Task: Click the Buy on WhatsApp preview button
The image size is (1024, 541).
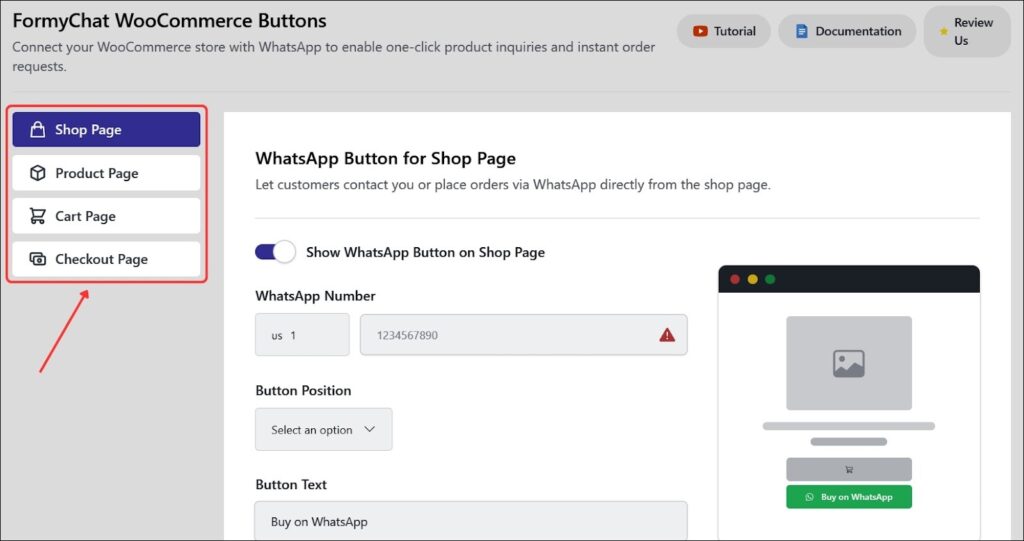Action: pyautogui.click(x=849, y=497)
